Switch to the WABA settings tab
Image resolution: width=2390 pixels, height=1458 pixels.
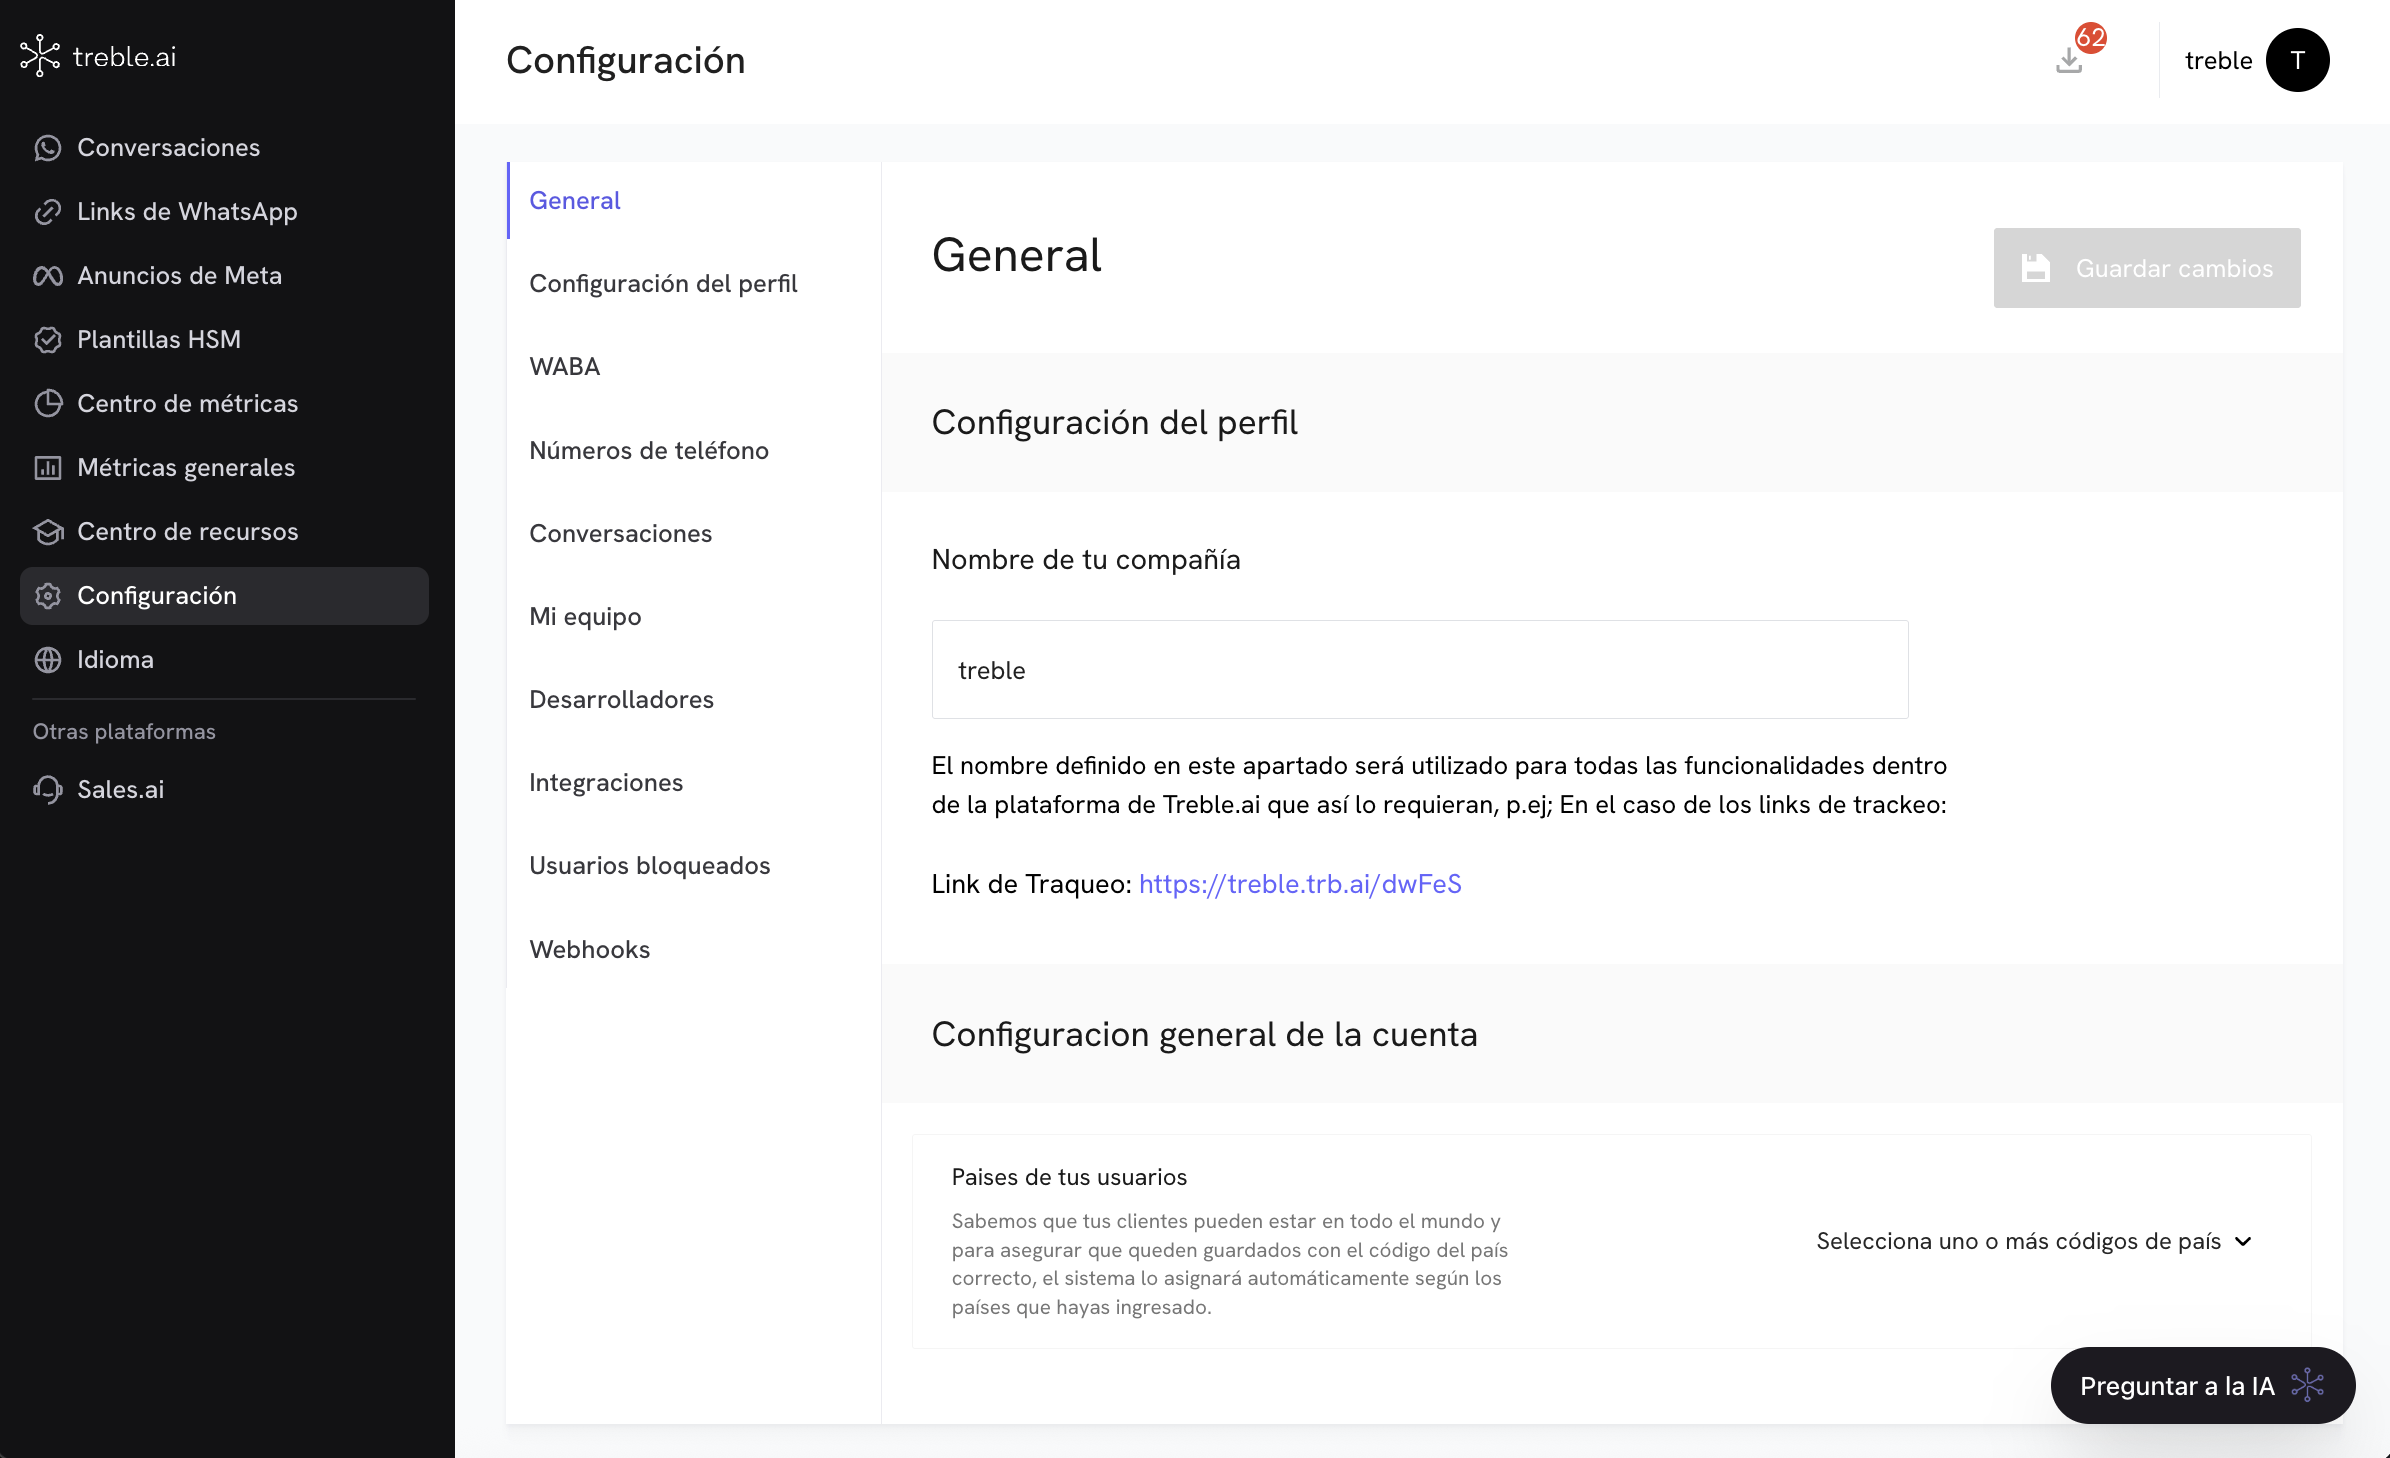click(x=565, y=367)
